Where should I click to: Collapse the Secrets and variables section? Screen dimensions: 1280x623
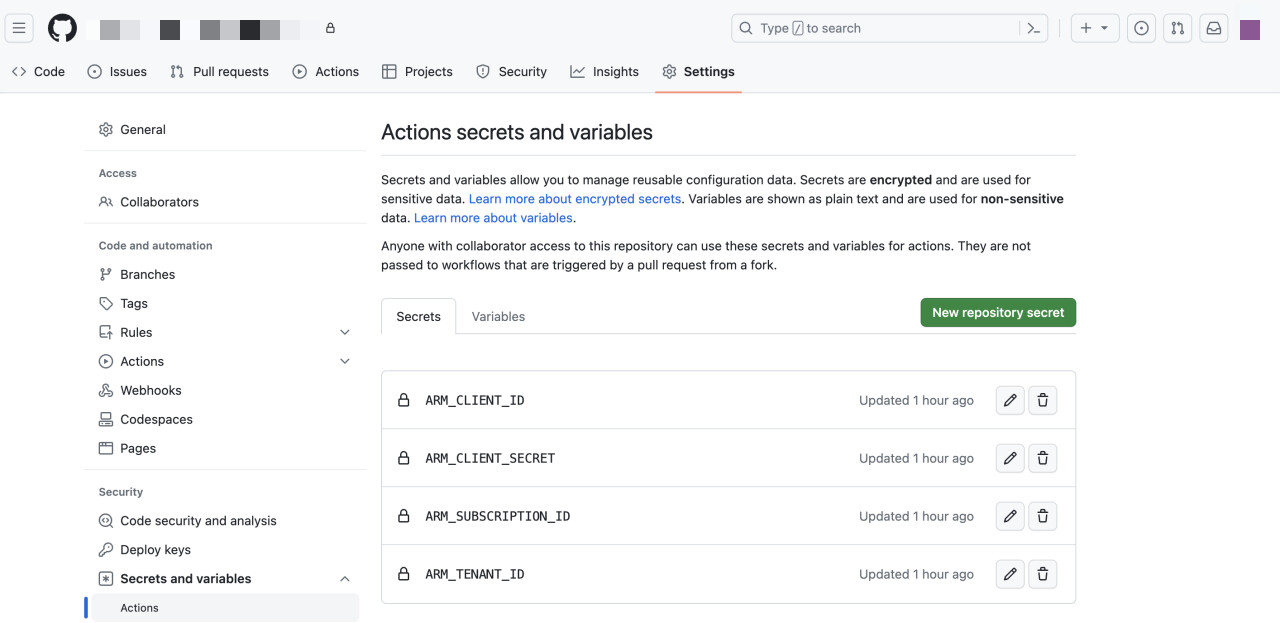pos(344,578)
